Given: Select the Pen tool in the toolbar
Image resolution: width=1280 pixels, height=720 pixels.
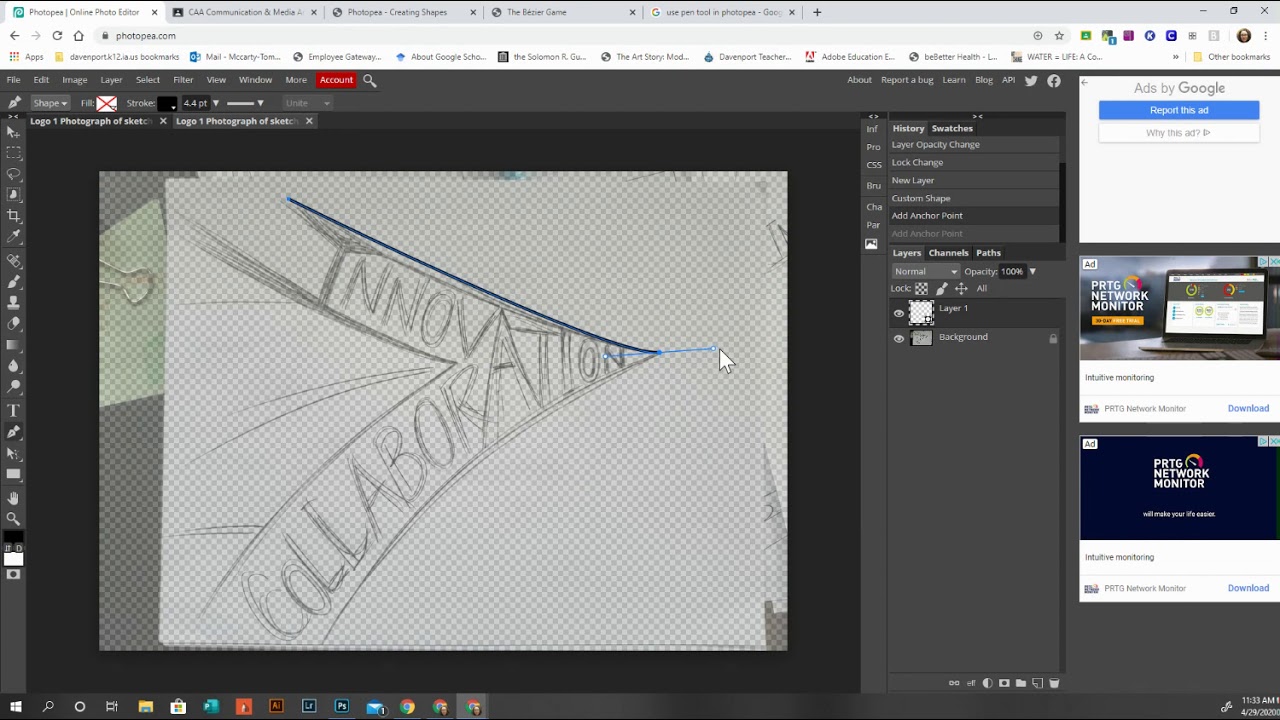Looking at the screenshot, I should [13, 432].
